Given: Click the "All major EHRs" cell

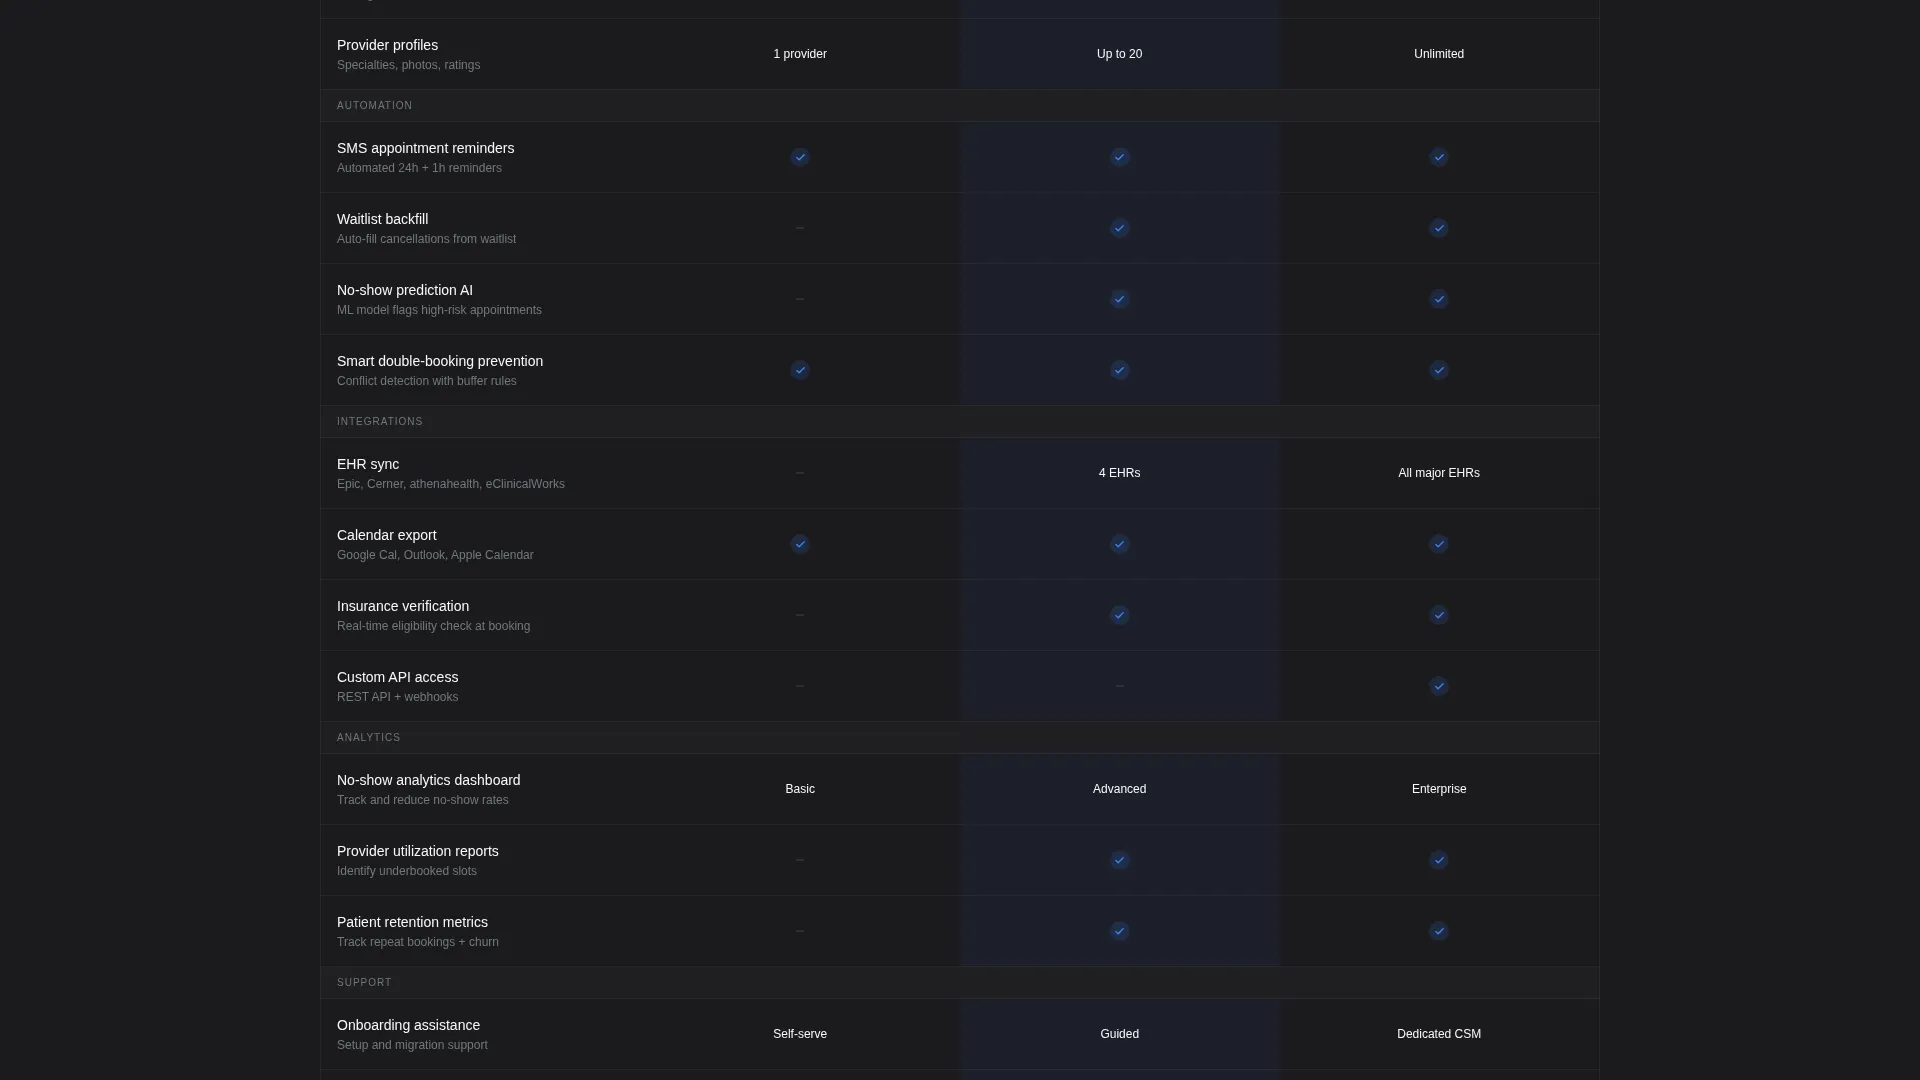Looking at the screenshot, I should tap(1439, 473).
